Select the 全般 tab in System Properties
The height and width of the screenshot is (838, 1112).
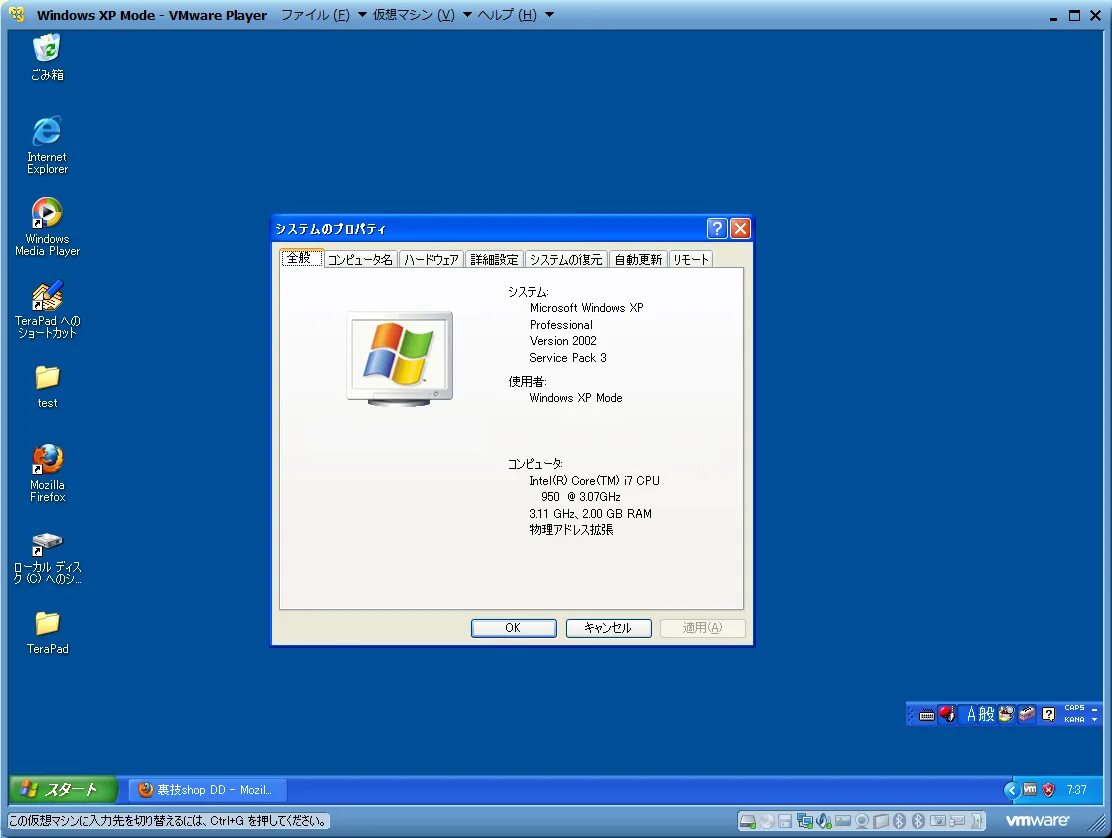[x=301, y=258]
